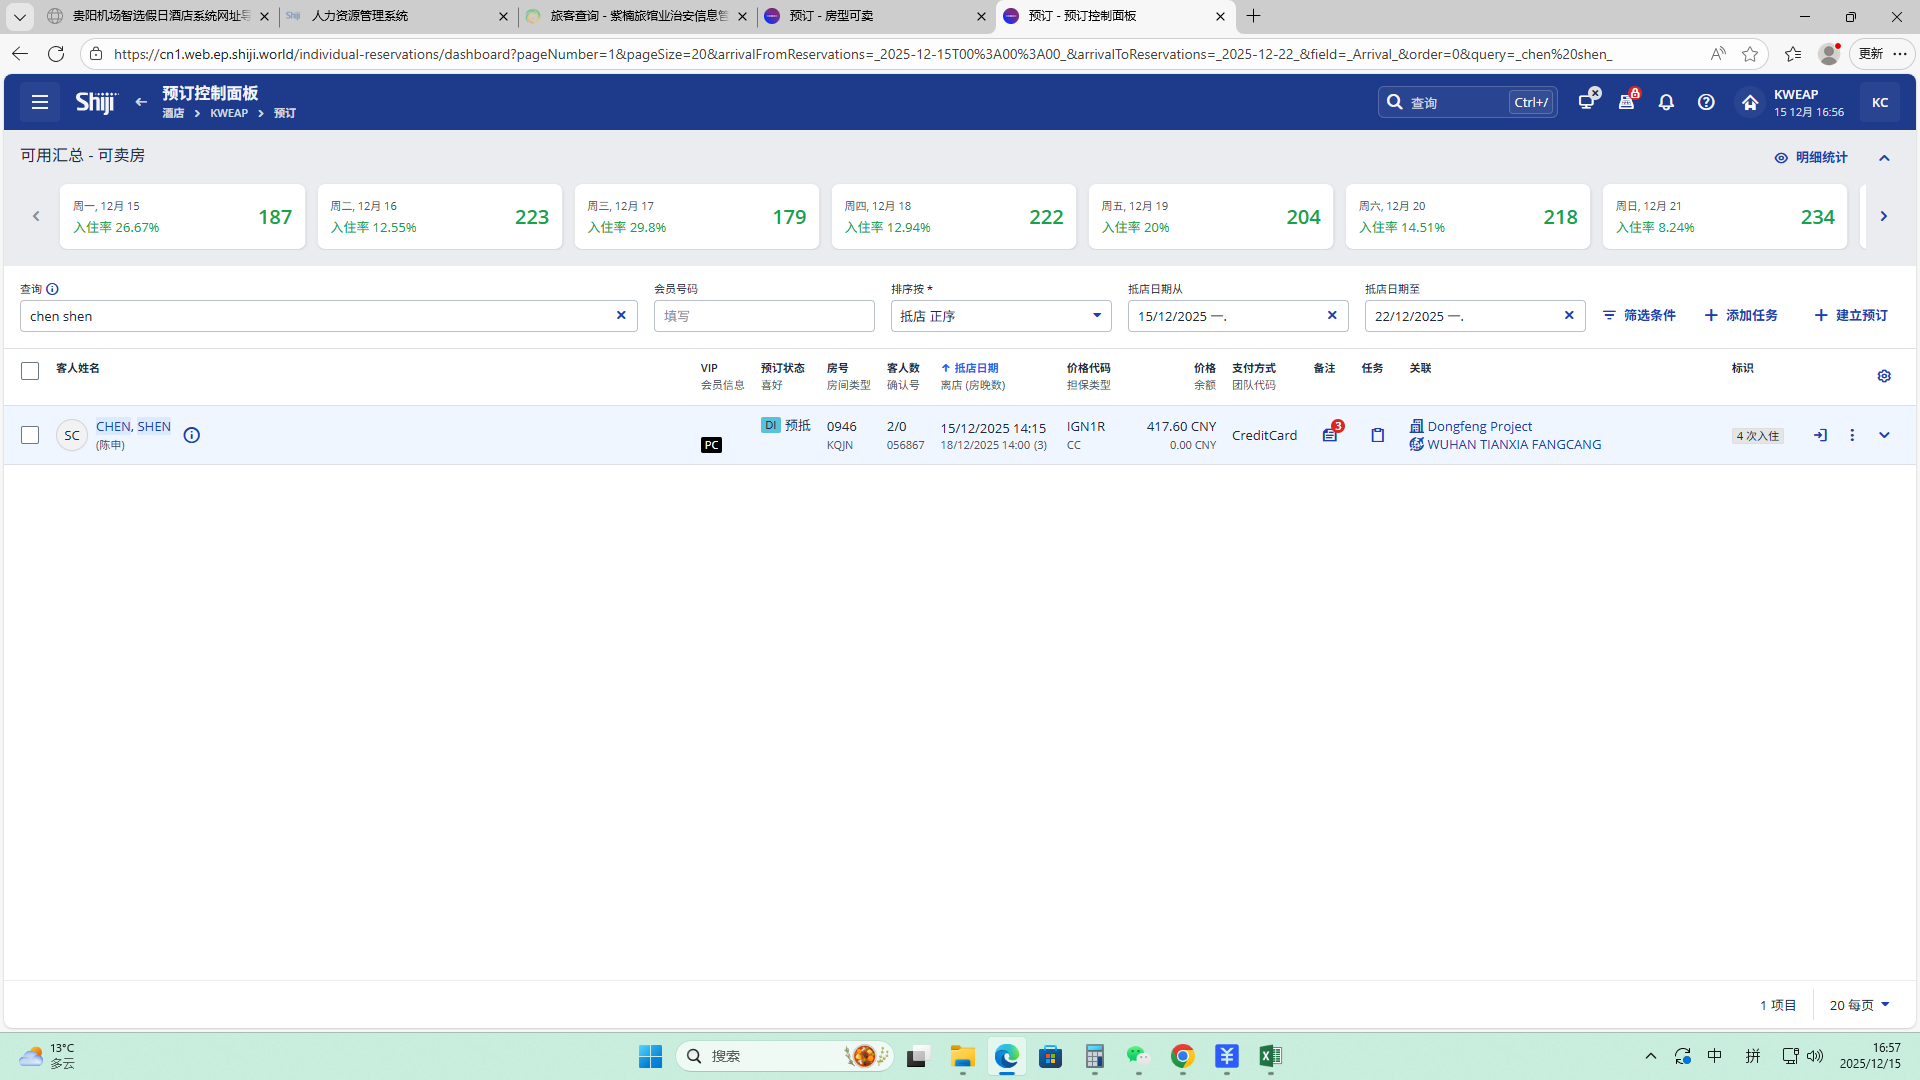Open reservation notes icon with badge 3
The width and height of the screenshot is (1920, 1080).
tap(1329, 435)
